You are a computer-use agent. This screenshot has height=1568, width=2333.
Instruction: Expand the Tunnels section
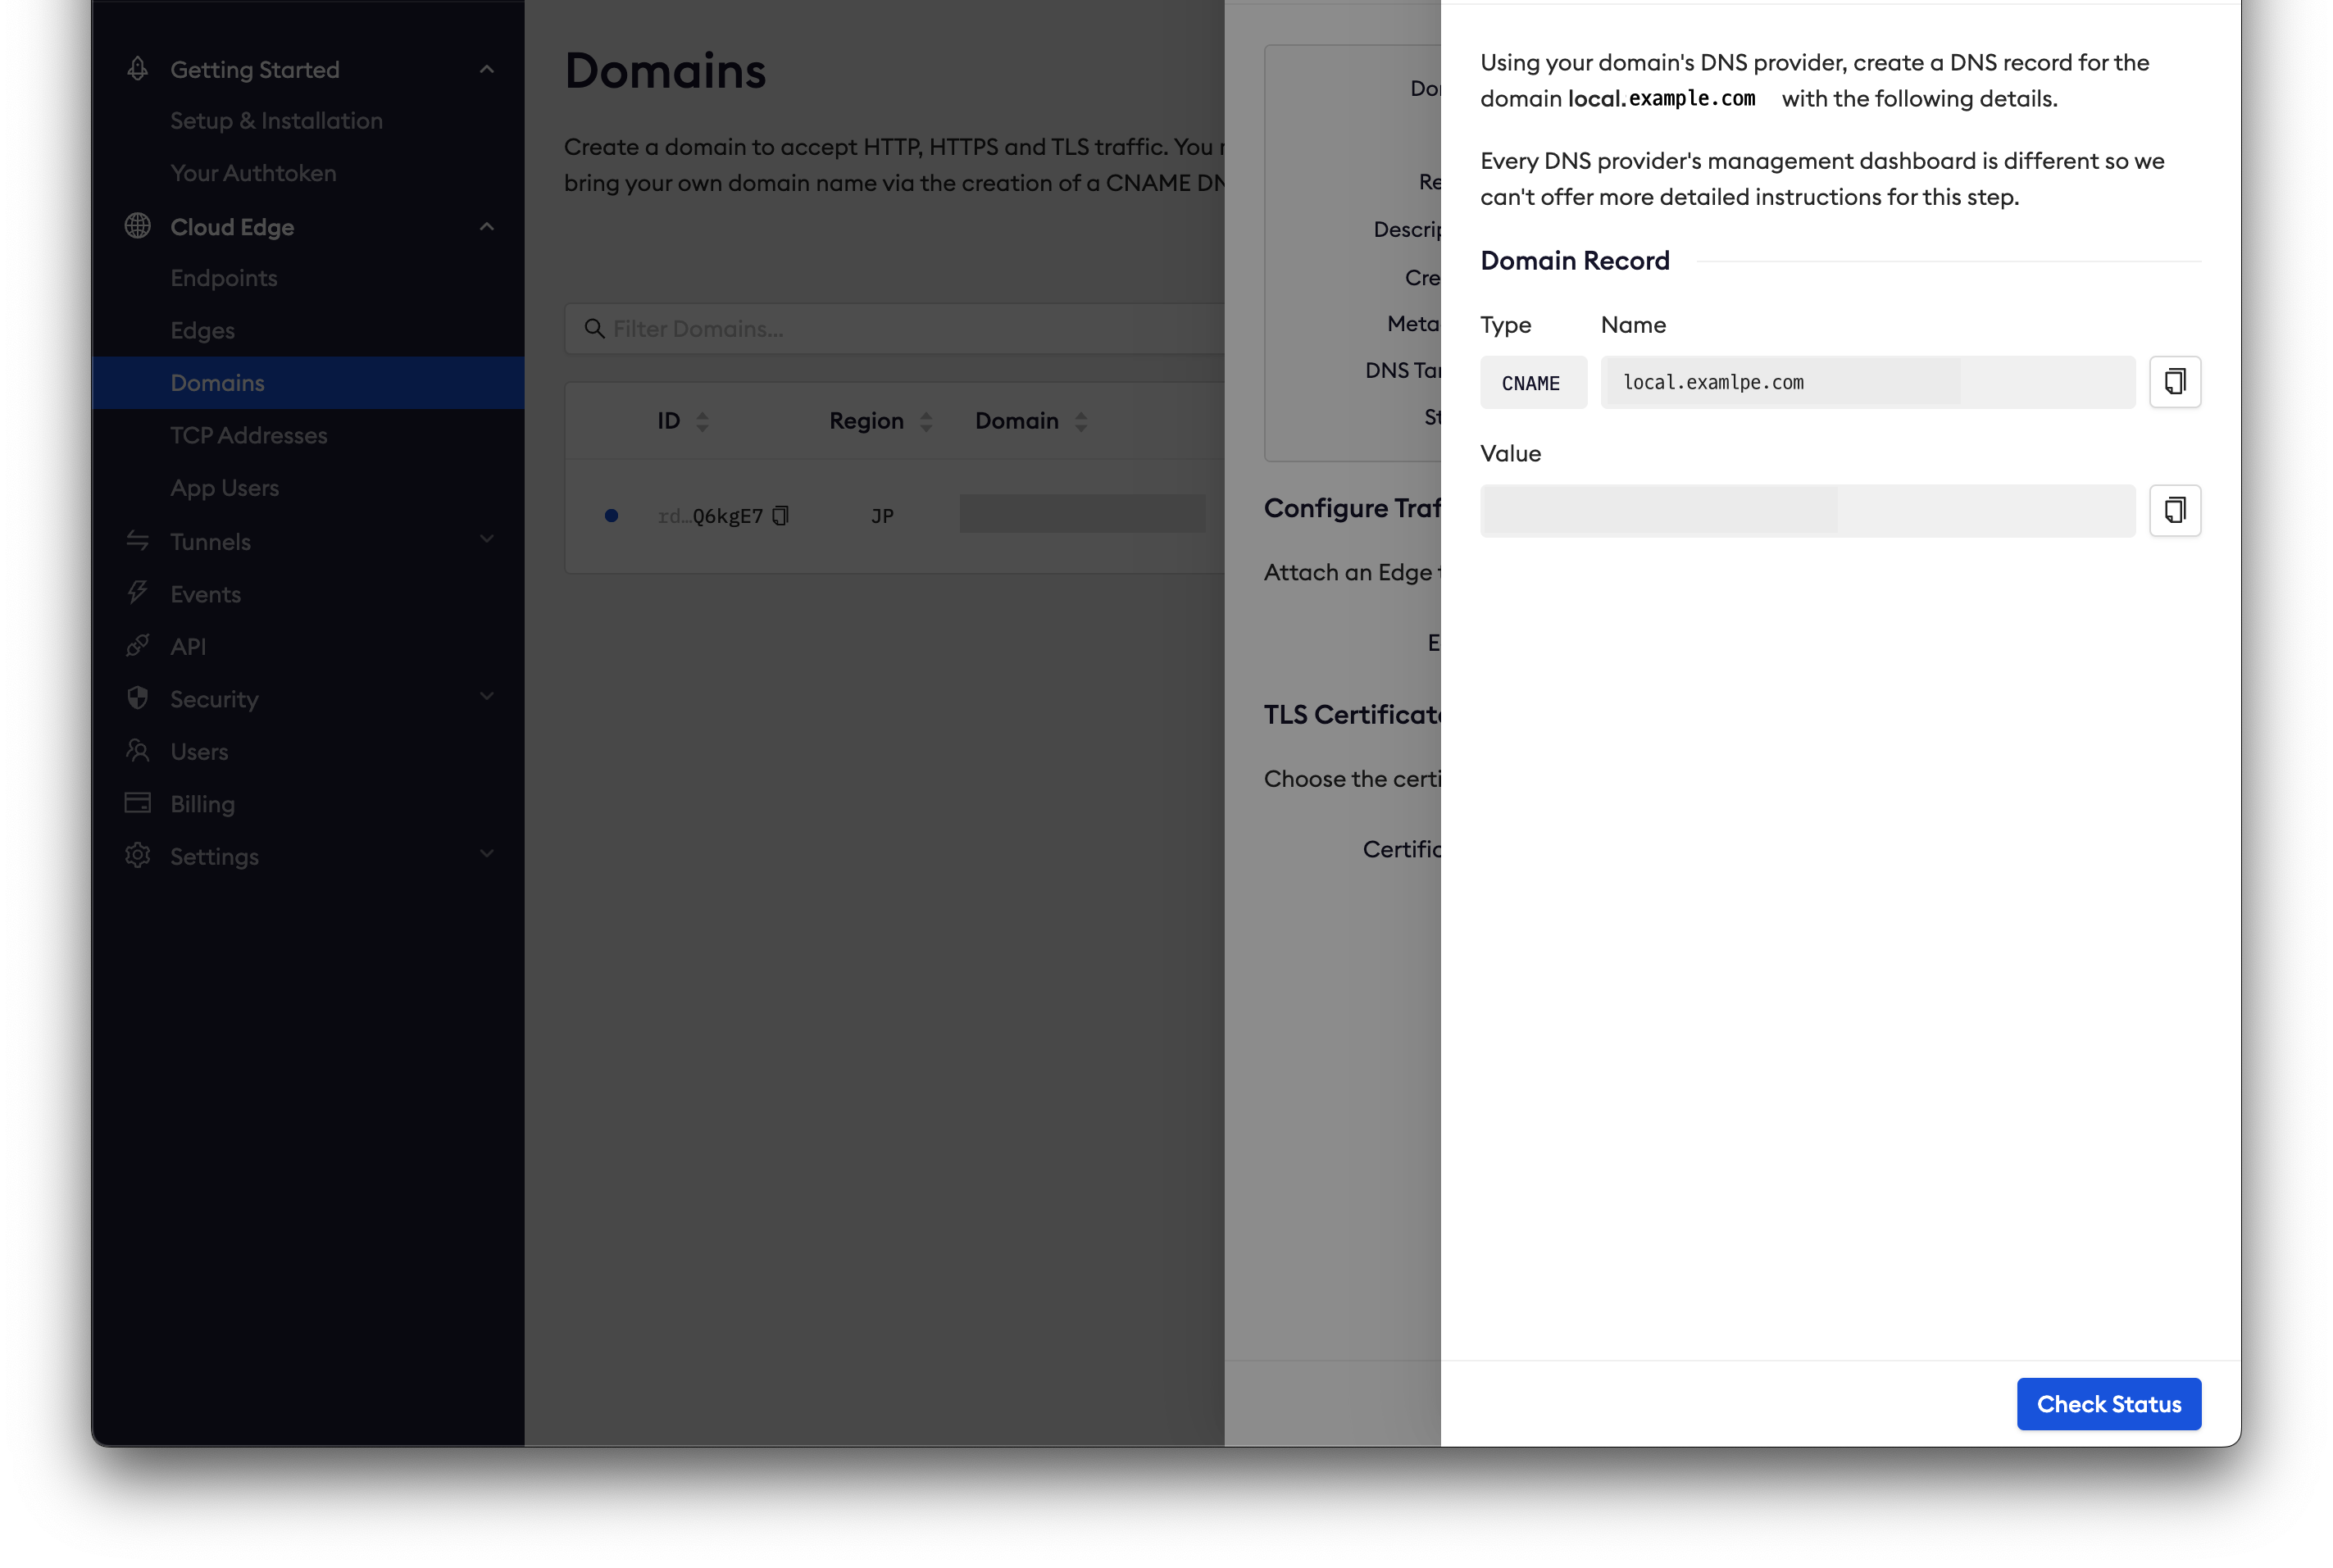pos(487,540)
